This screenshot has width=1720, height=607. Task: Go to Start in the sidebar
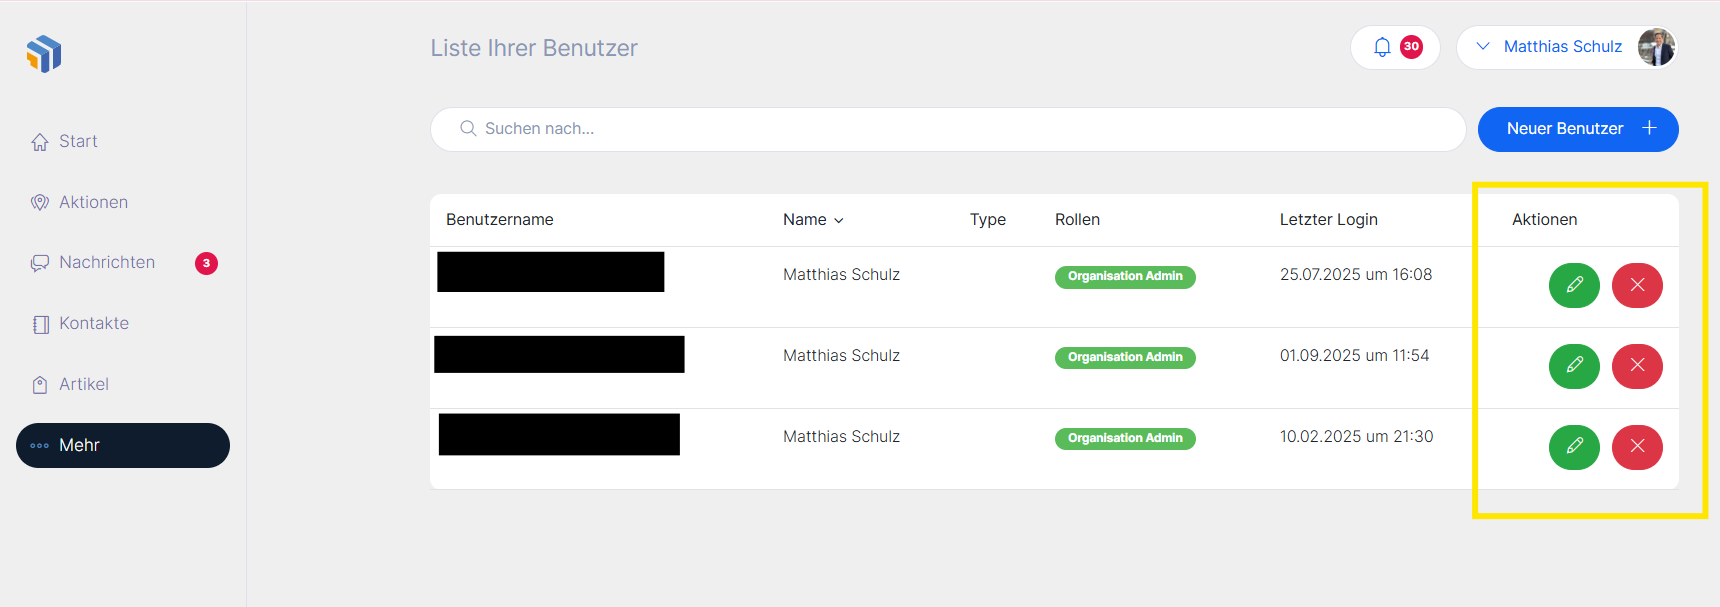click(x=78, y=142)
